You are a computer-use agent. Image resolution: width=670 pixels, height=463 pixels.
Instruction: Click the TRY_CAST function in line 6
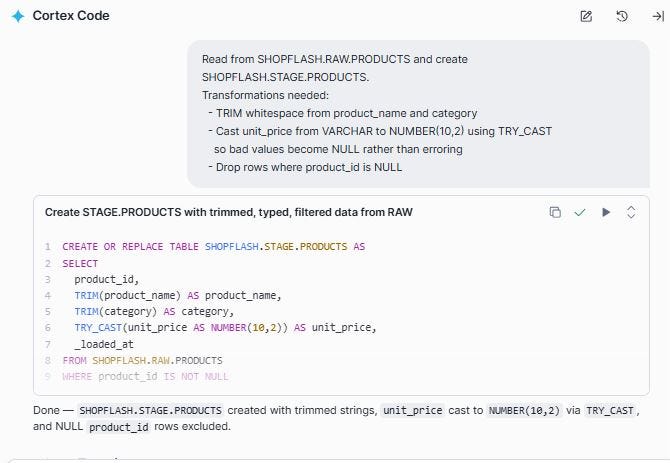click(98, 328)
